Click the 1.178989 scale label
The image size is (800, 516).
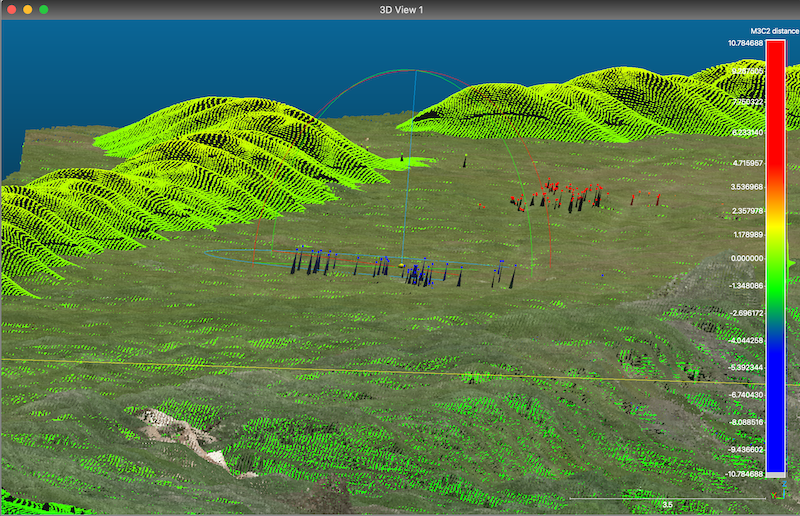[x=747, y=235]
